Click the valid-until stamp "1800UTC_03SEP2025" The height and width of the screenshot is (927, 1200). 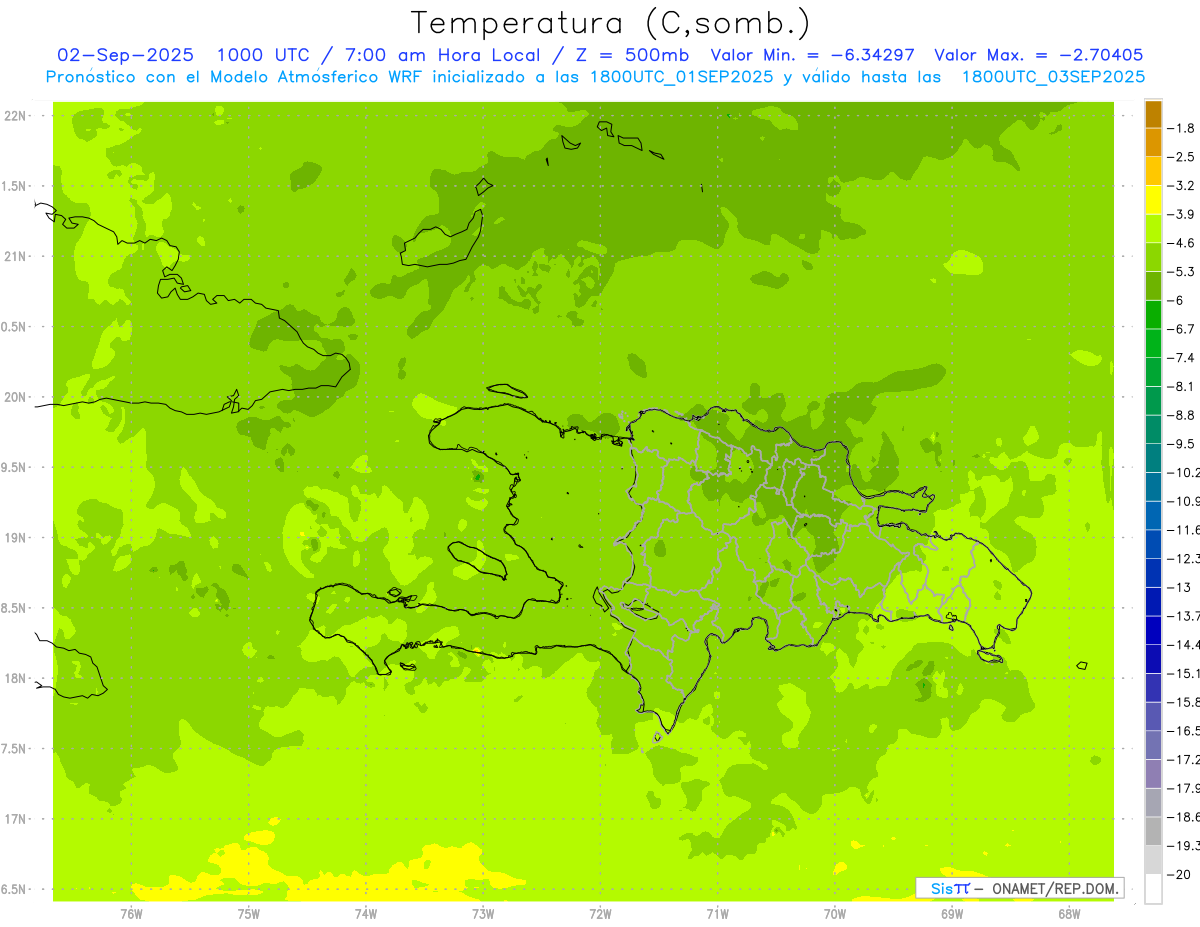coord(1053,77)
